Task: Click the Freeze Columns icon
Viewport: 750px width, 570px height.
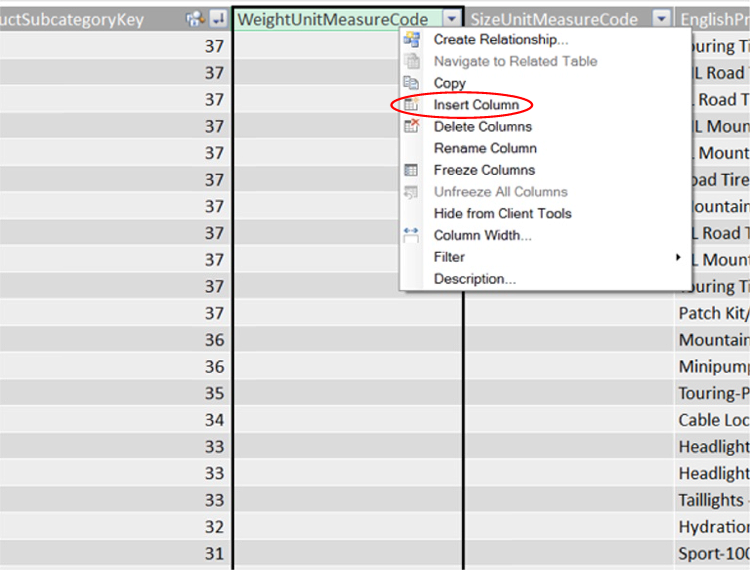Action: tap(411, 170)
